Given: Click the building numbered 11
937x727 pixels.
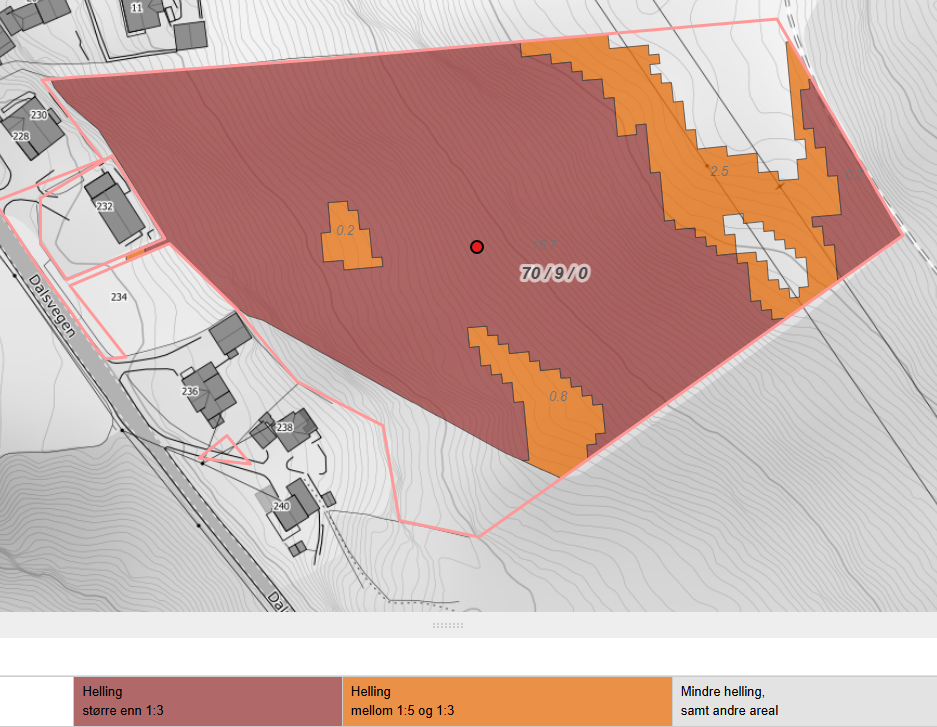Looking at the screenshot, I should click(143, 14).
